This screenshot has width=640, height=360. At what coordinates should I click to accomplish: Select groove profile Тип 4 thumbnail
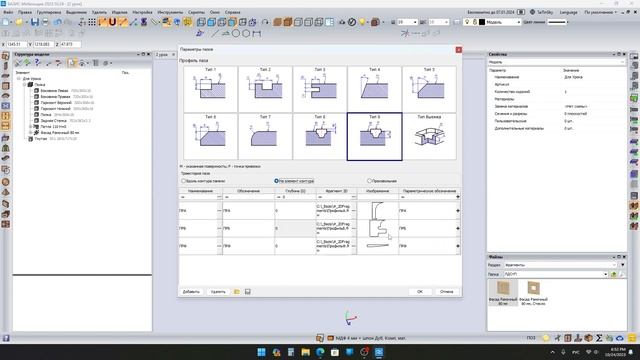click(x=375, y=89)
